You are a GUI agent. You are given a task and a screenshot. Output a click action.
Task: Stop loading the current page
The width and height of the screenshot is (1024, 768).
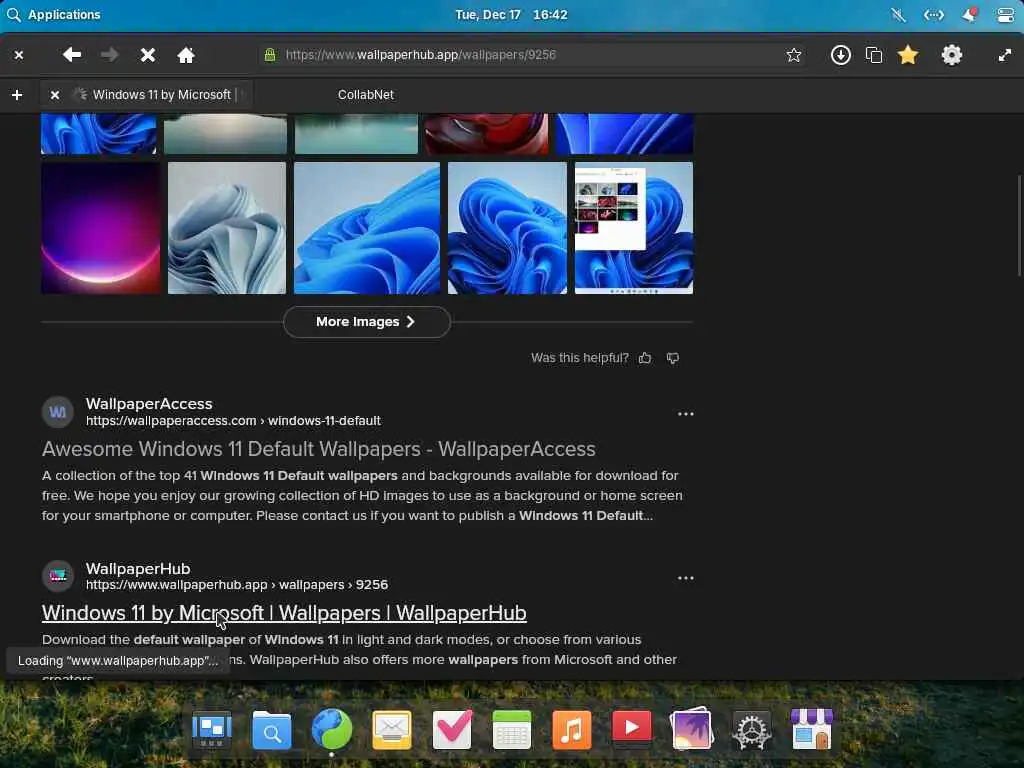(x=148, y=55)
